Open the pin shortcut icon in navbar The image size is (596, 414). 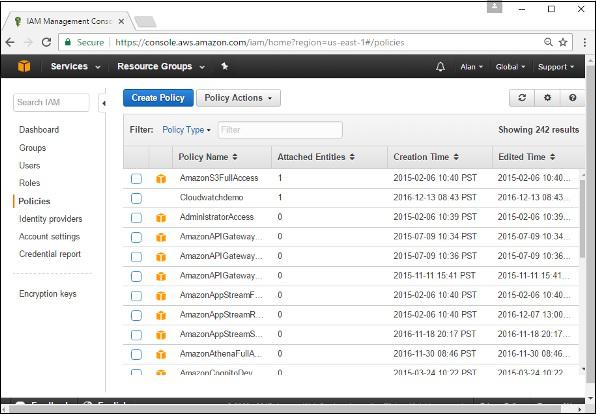[x=225, y=66]
